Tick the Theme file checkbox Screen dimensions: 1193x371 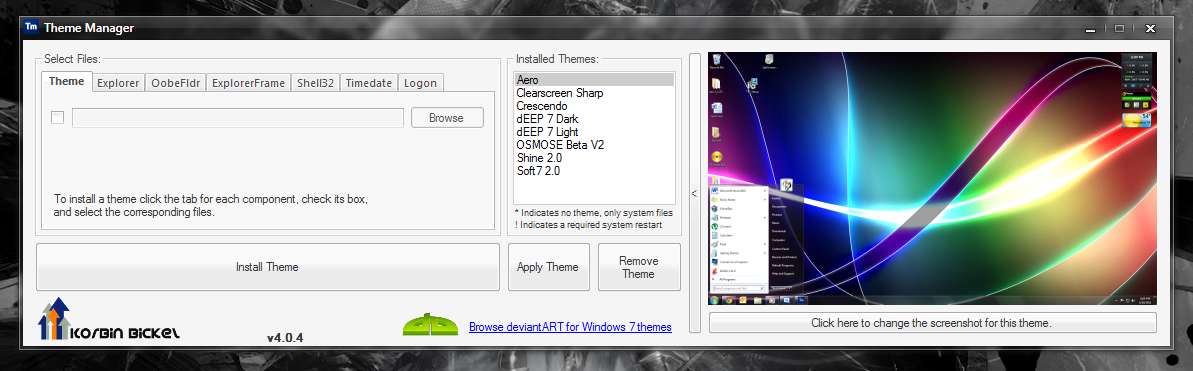pyautogui.click(x=57, y=117)
